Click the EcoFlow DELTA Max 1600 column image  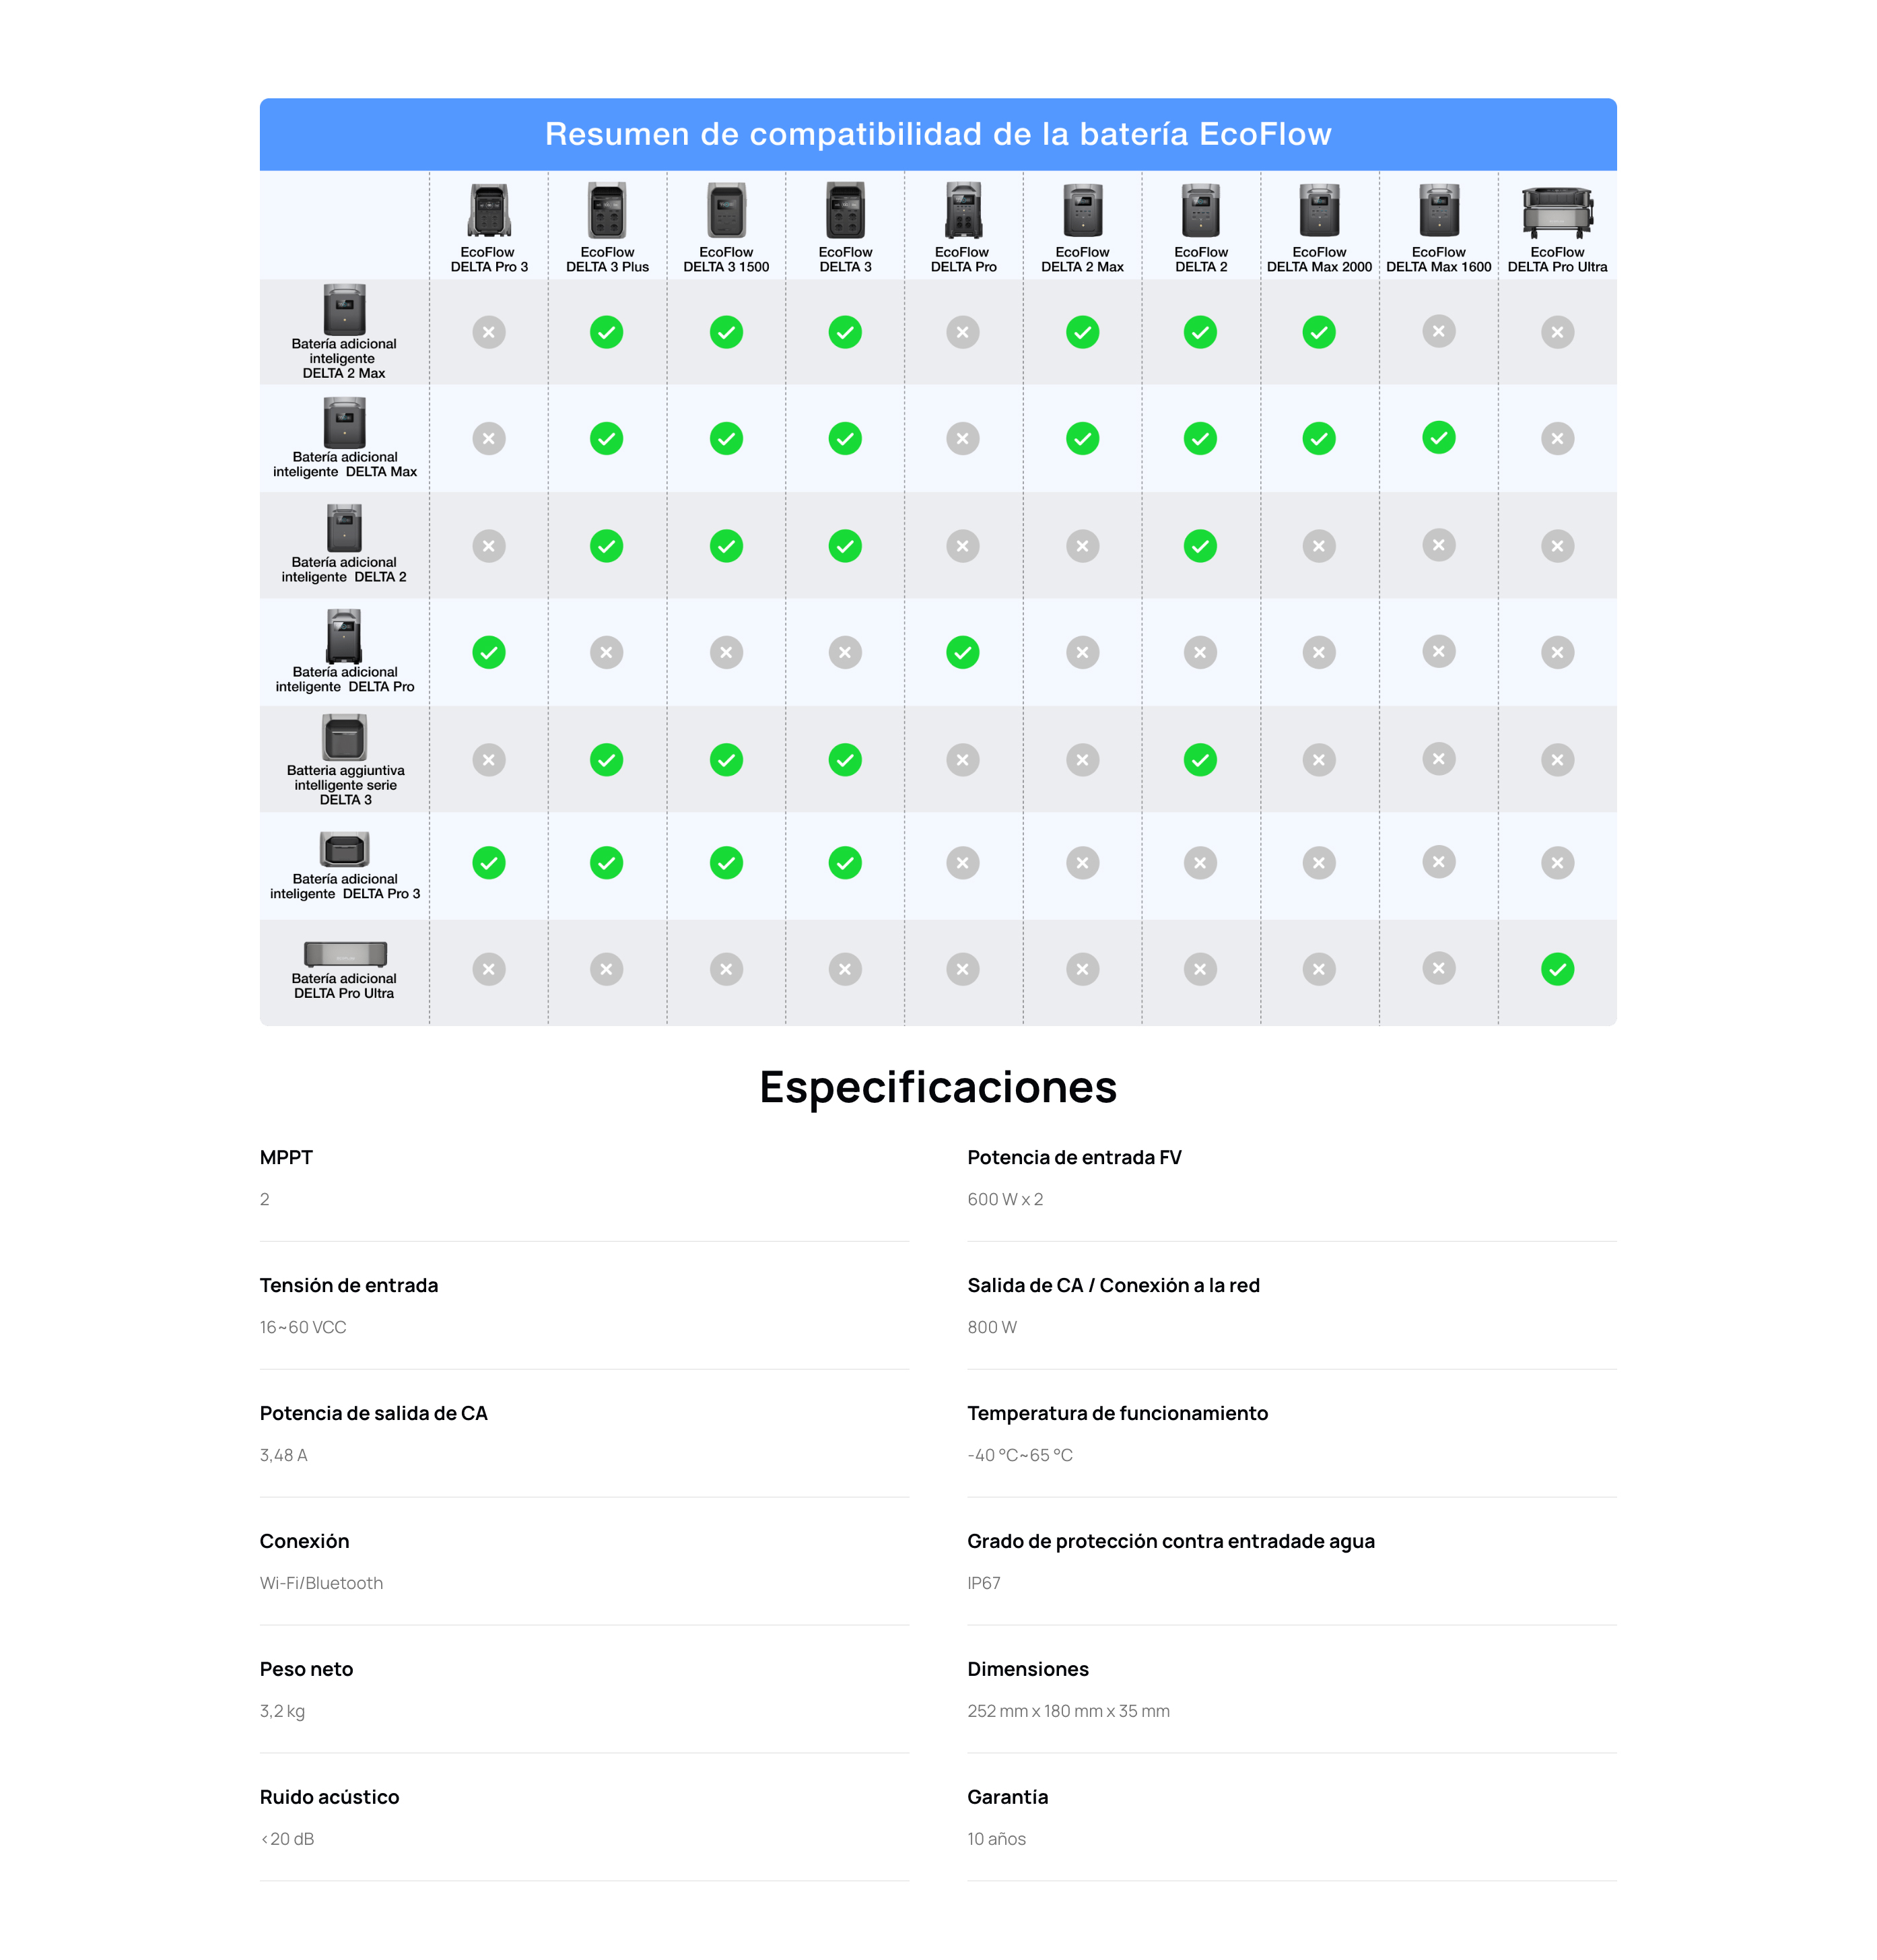coord(1438,211)
